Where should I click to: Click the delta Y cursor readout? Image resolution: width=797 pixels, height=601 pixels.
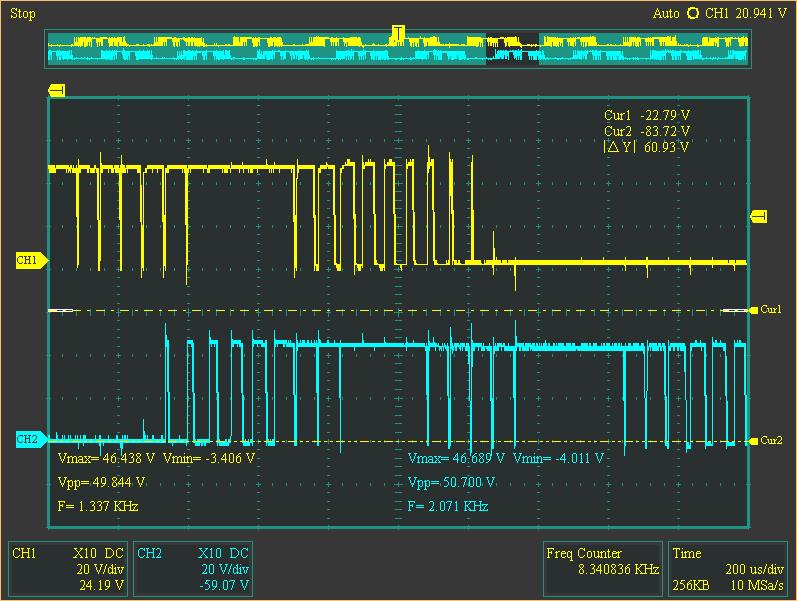coord(646,147)
